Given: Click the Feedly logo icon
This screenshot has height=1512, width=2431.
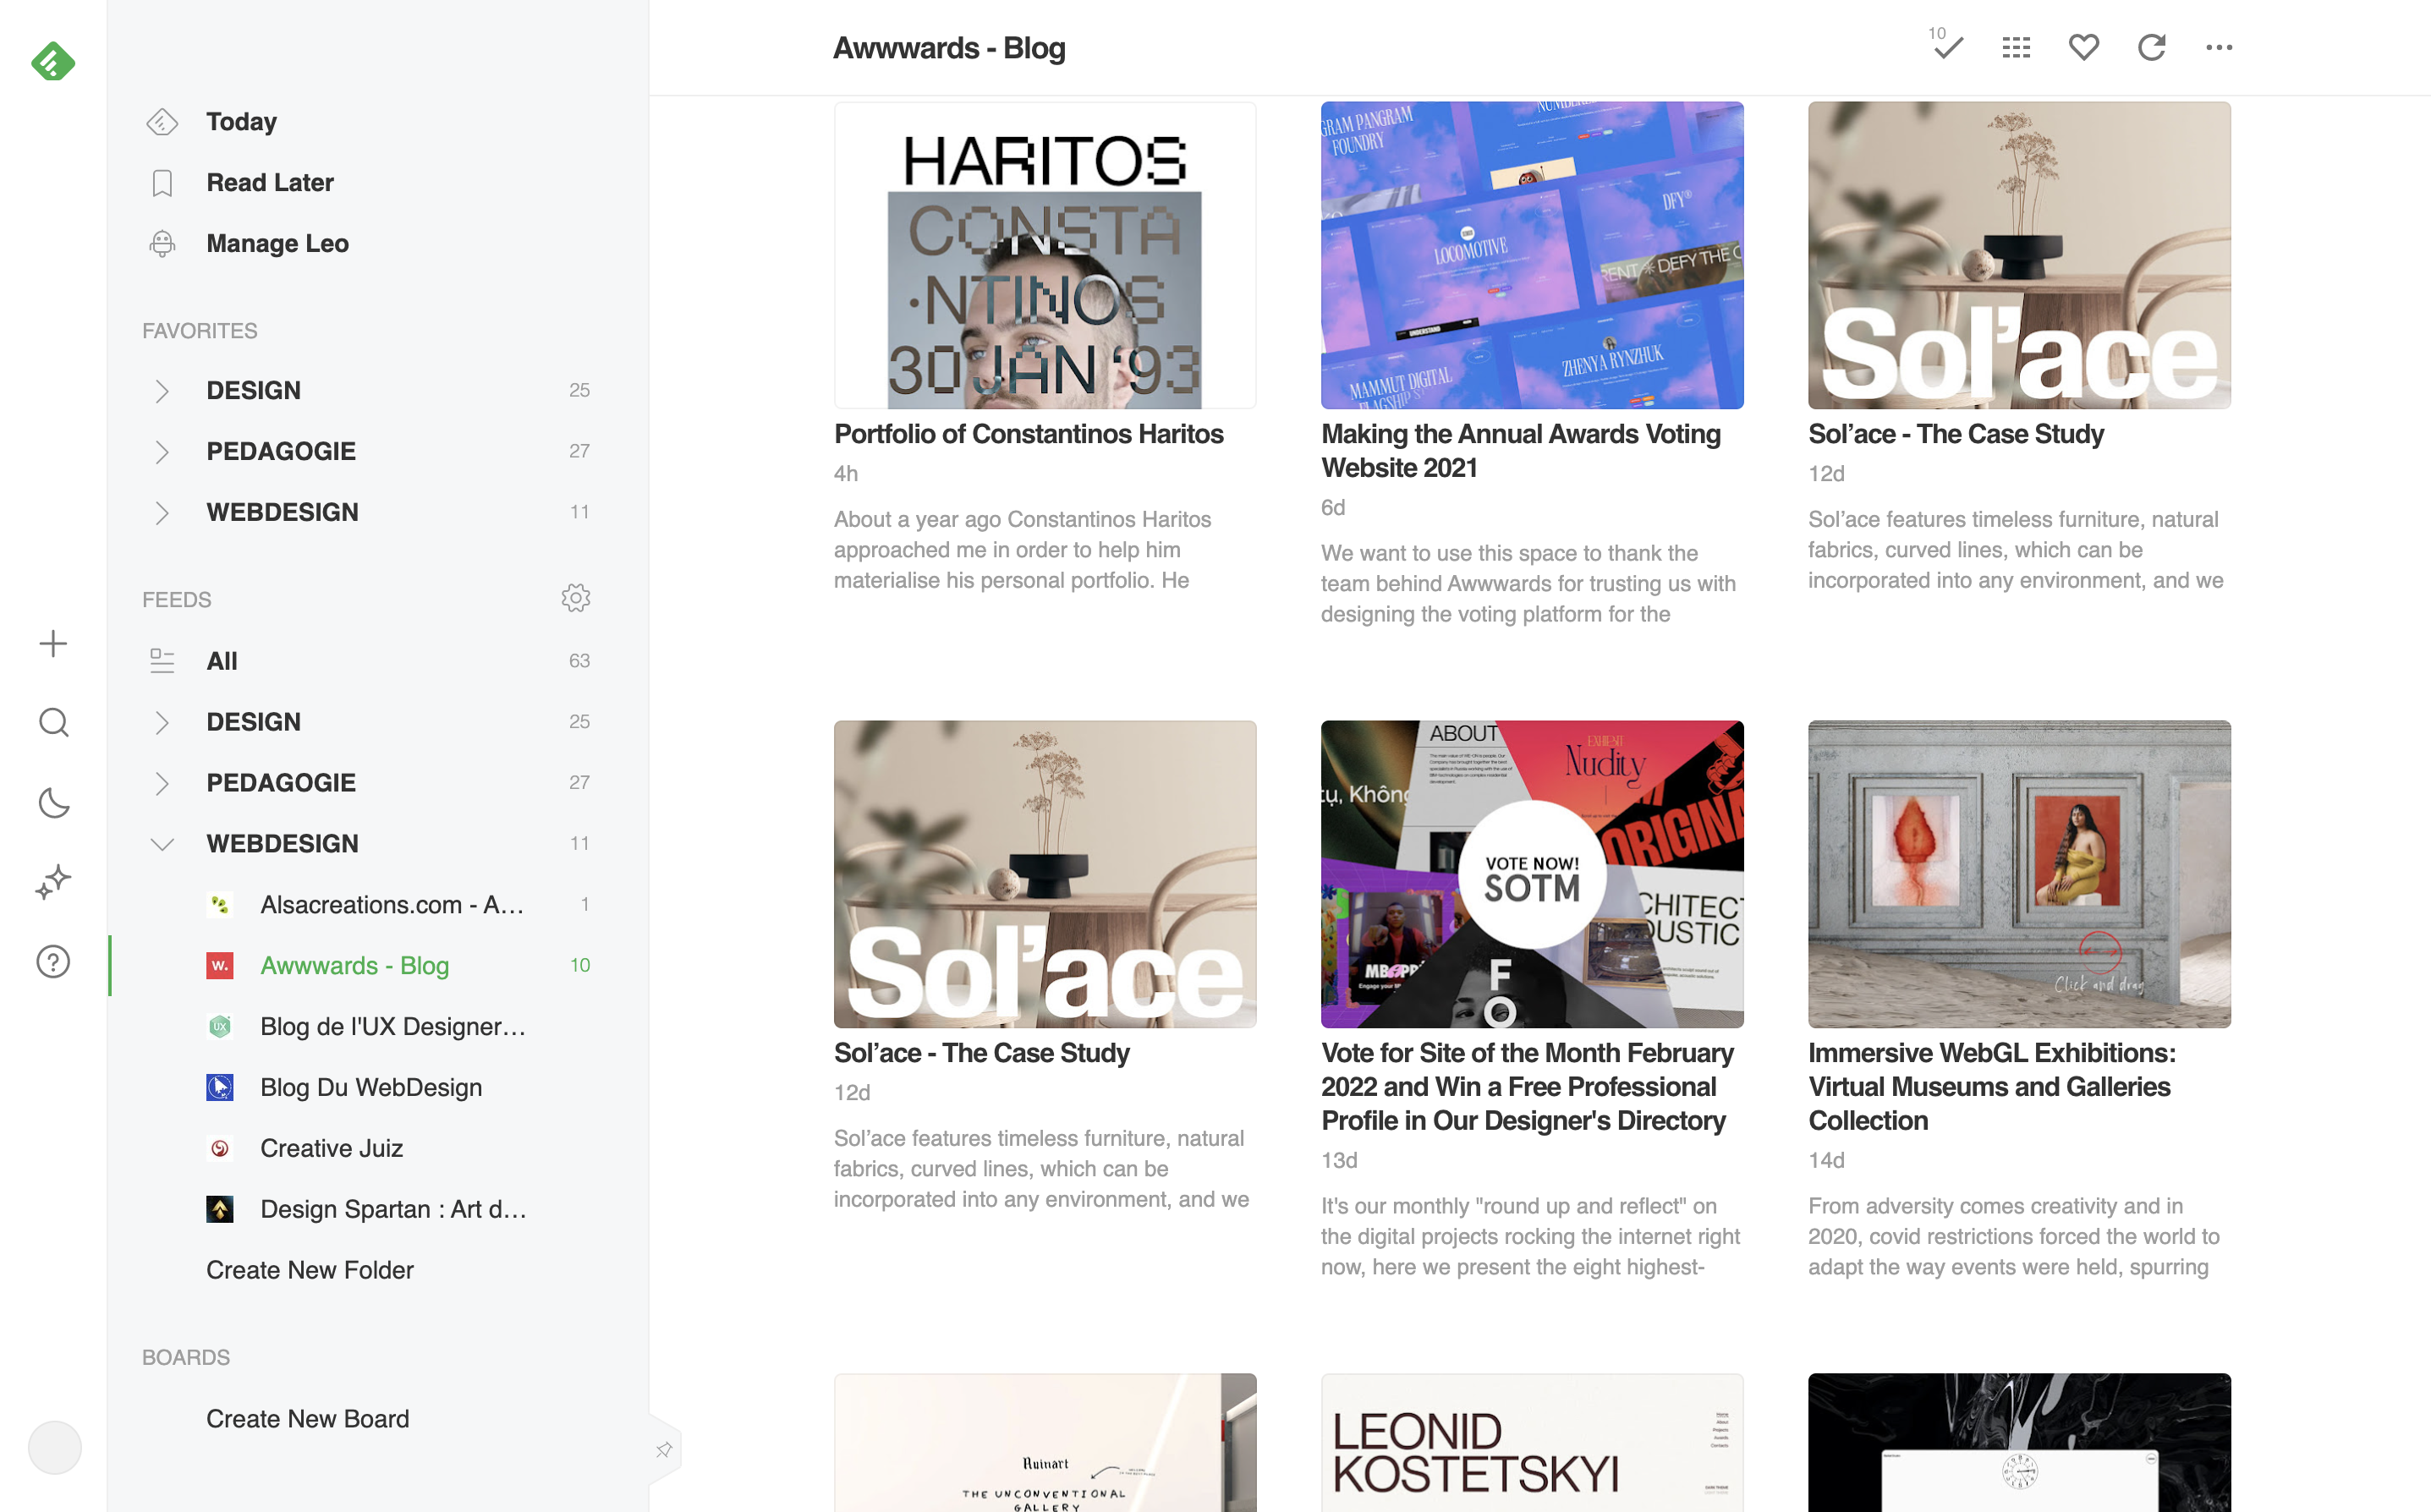Looking at the screenshot, I should (x=52, y=62).
